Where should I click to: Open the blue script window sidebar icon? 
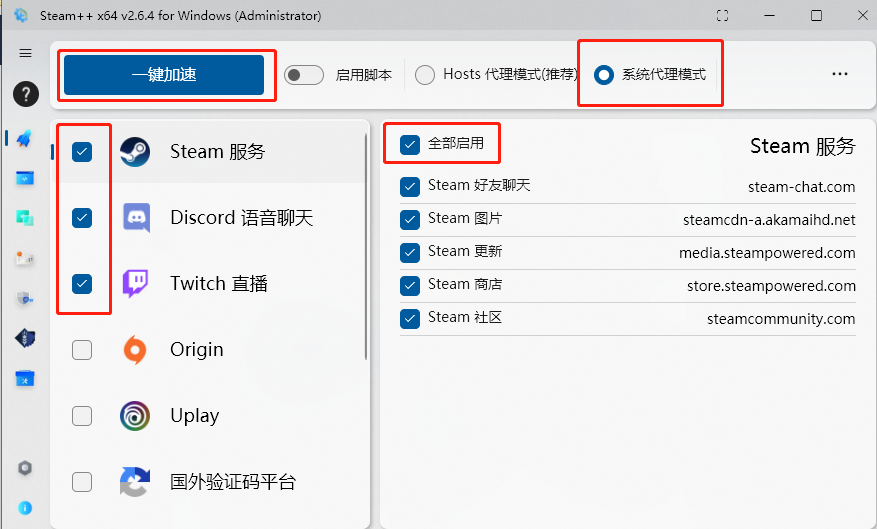pos(25,178)
